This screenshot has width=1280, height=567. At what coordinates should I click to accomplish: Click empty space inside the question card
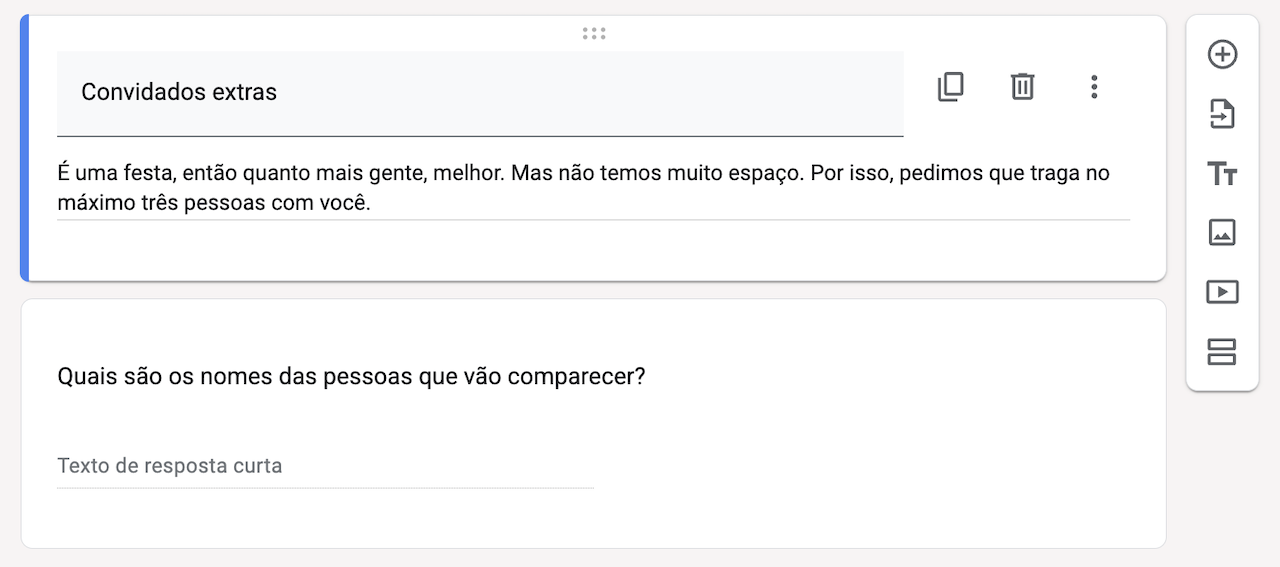click(880, 460)
